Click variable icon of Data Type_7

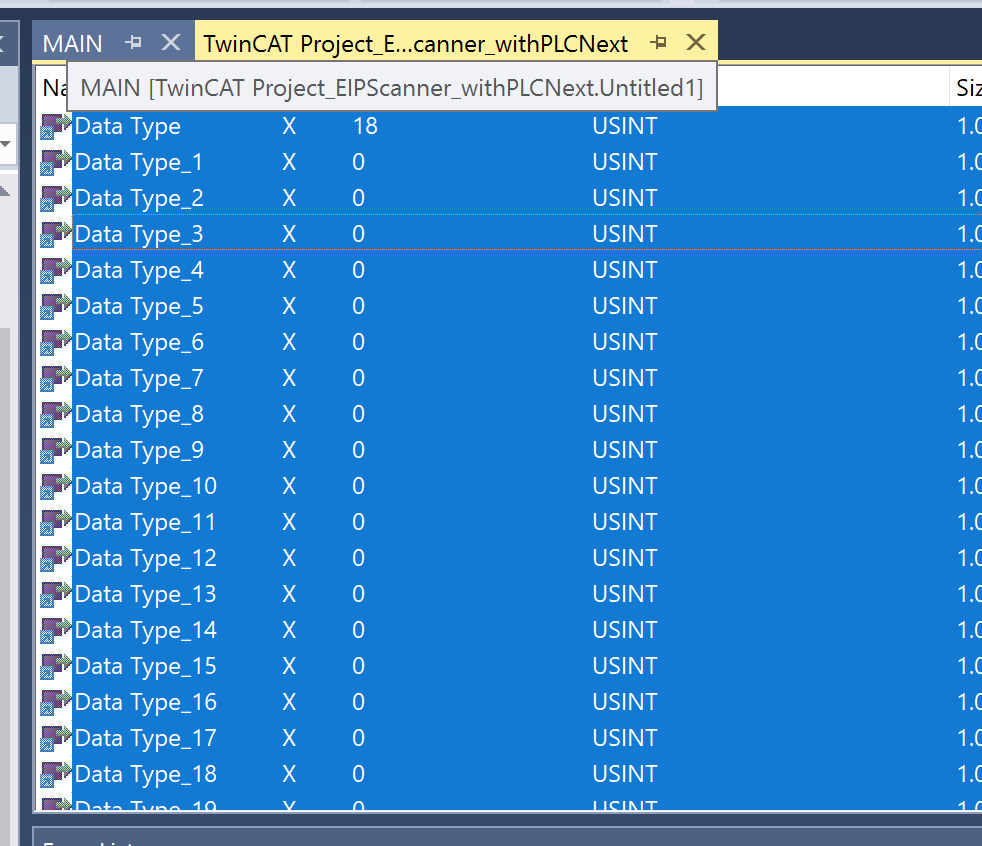tap(55, 378)
